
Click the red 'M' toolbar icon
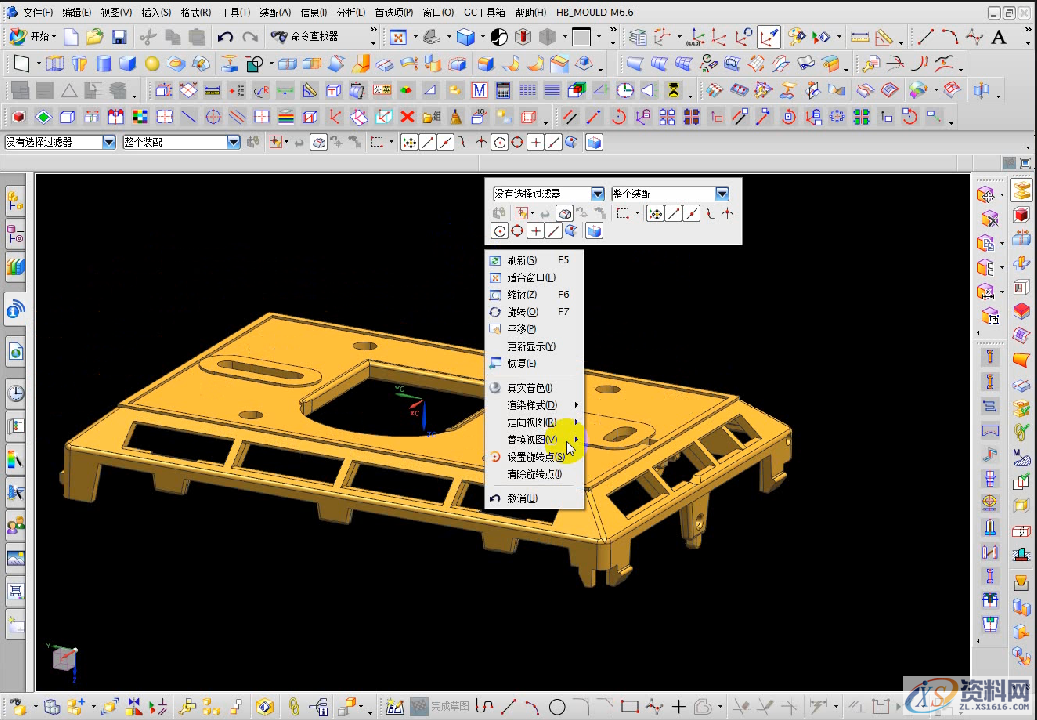tap(479, 90)
